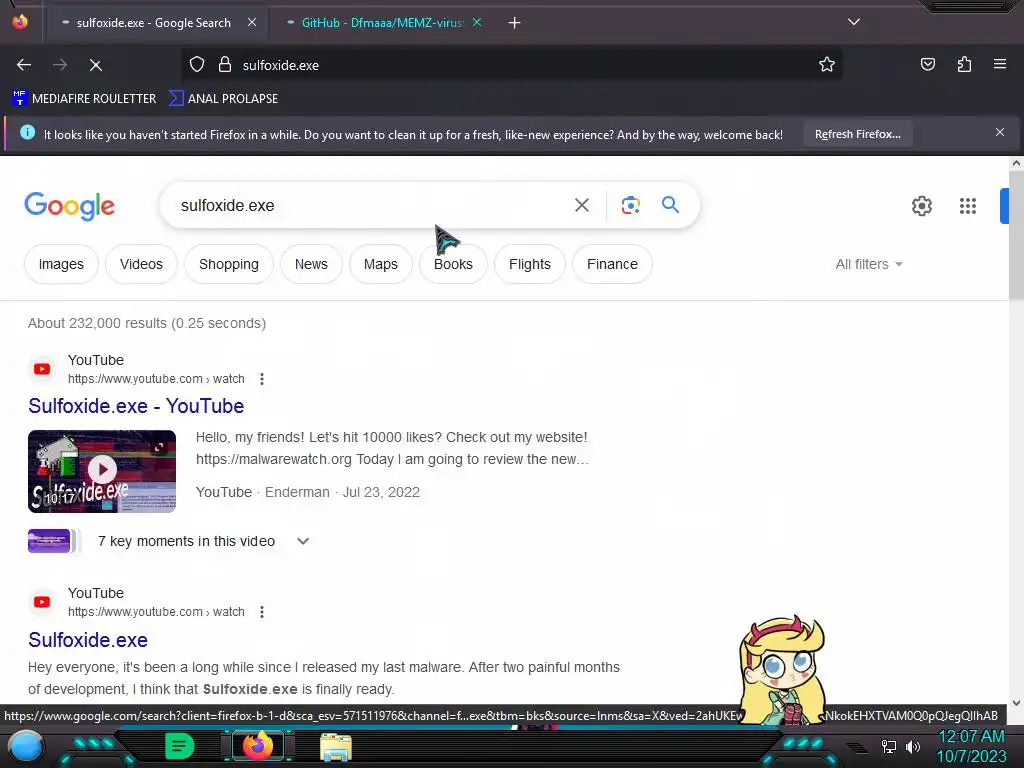Click the Google logo

point(70,206)
